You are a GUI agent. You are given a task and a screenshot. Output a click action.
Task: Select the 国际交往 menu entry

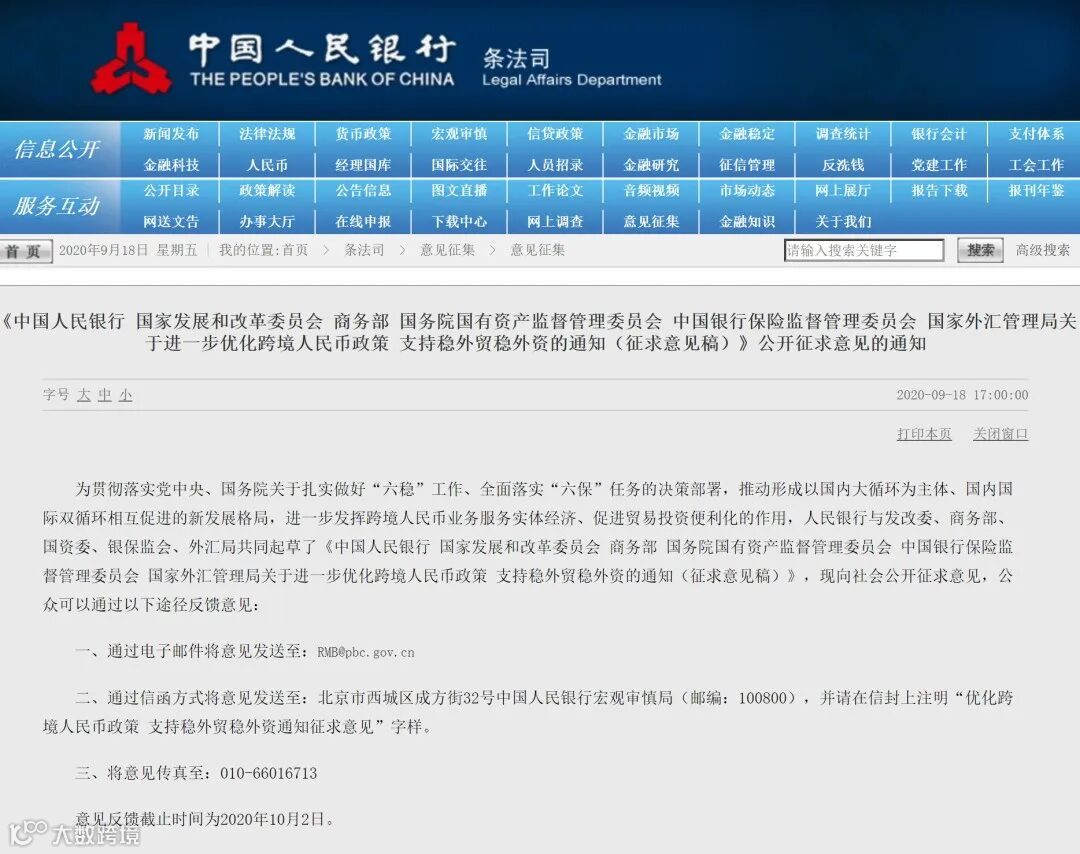[459, 165]
